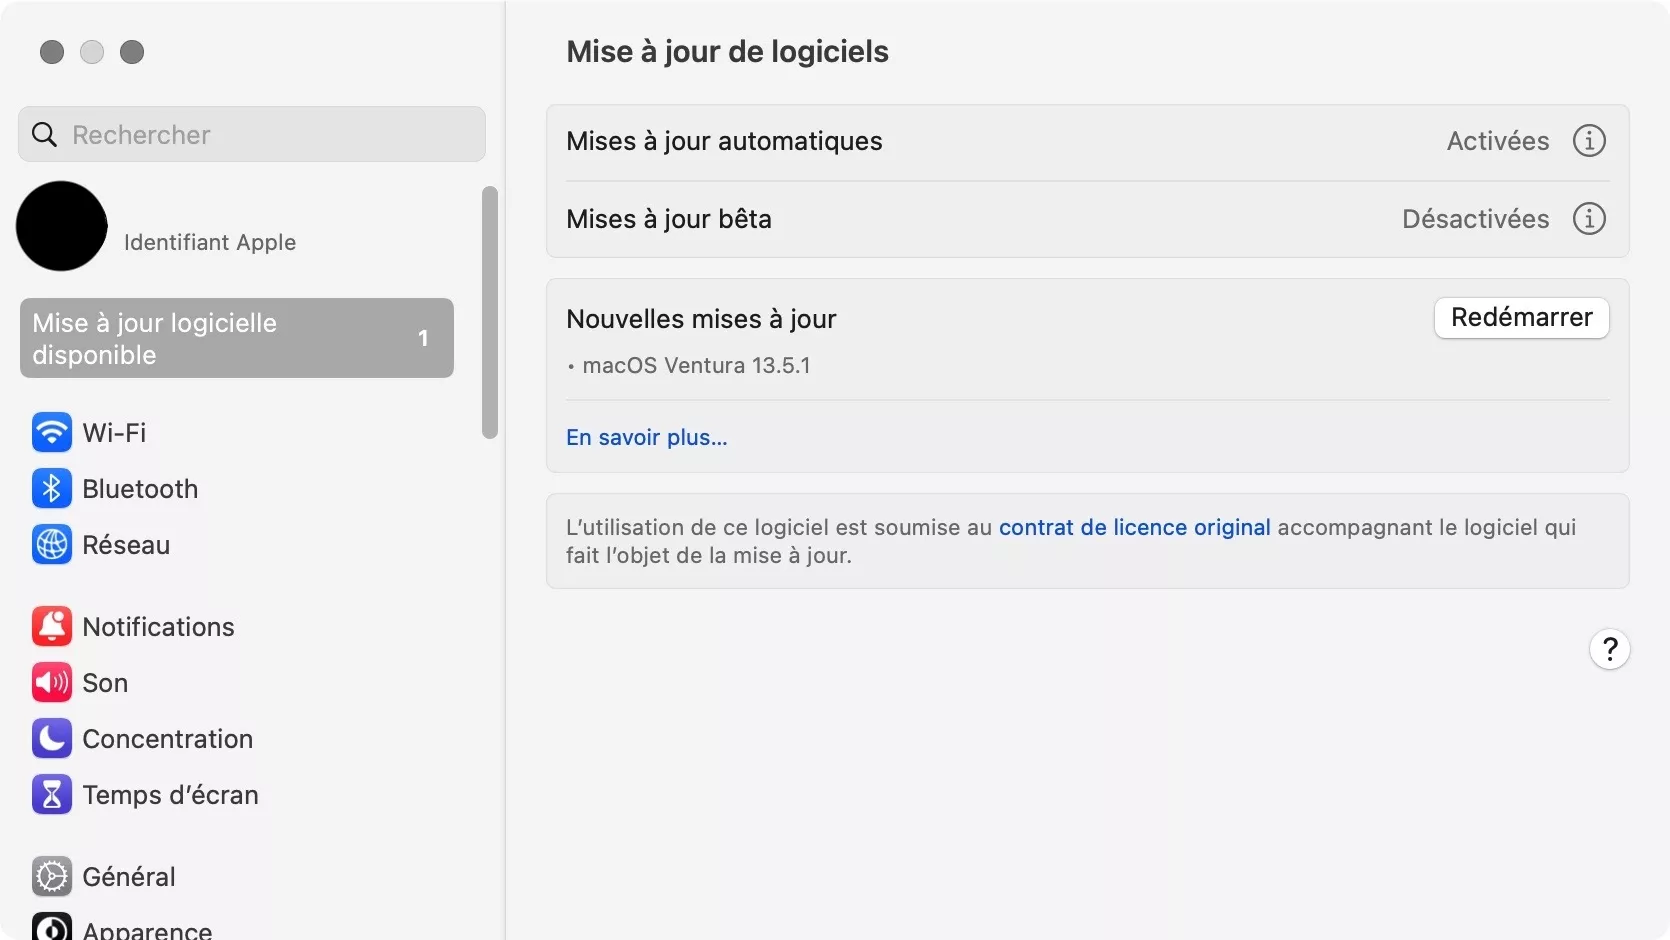Select Mise à jour logicielle disponible

(237, 338)
